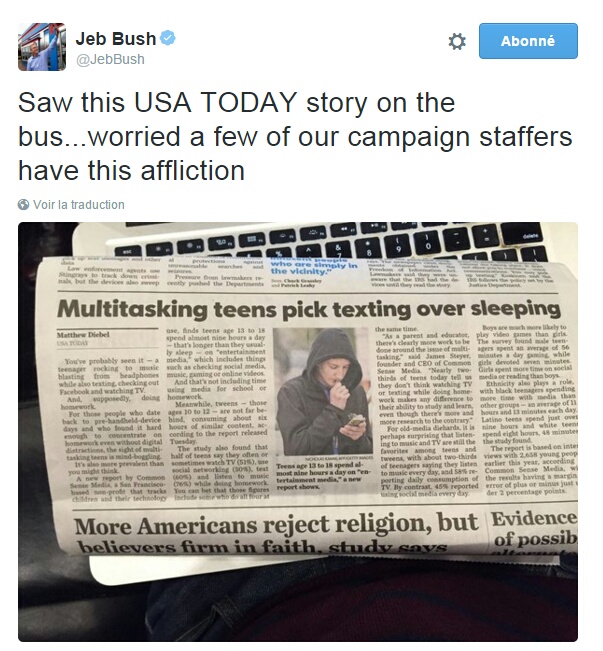Open the attached newspaper photo
Screen dimensions: 603x651
tap(298, 432)
